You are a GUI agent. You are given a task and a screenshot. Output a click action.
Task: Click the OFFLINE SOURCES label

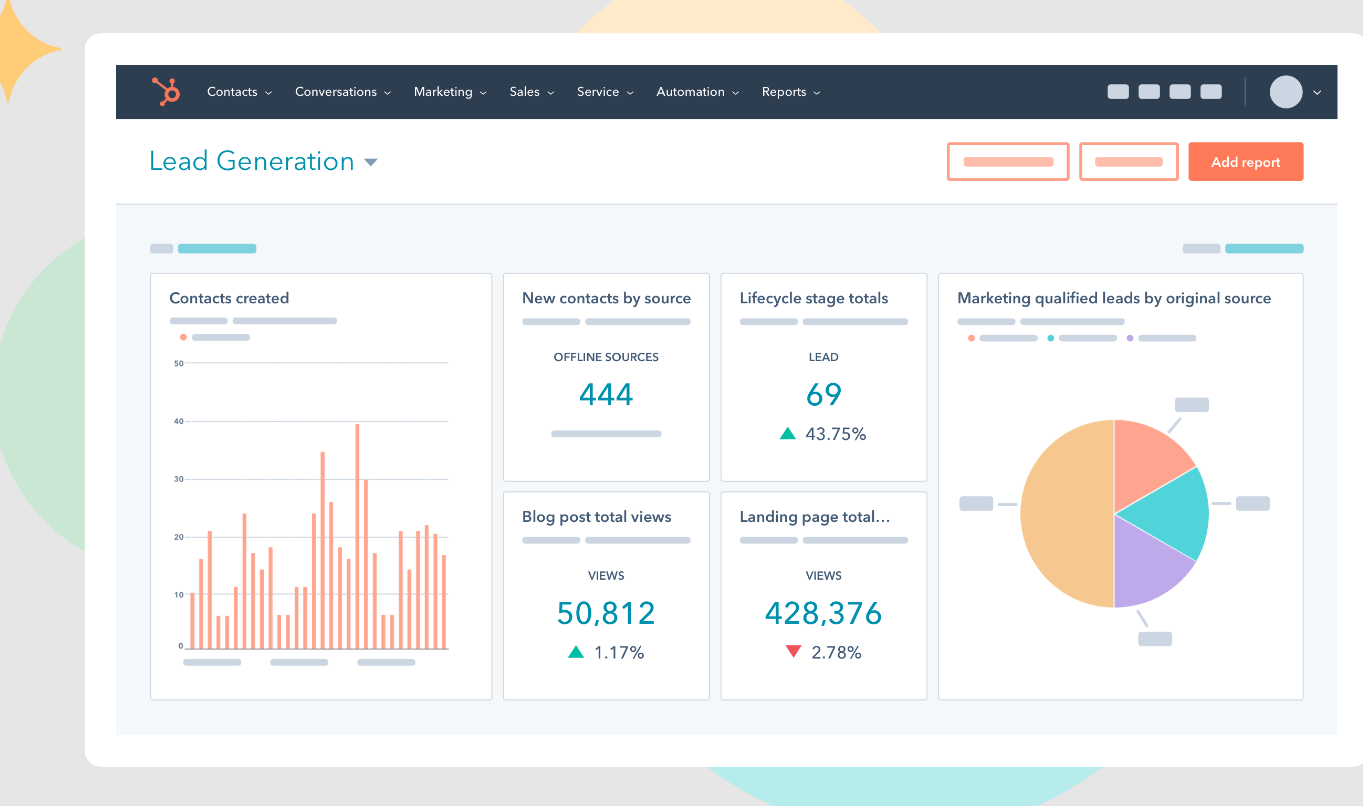606,357
